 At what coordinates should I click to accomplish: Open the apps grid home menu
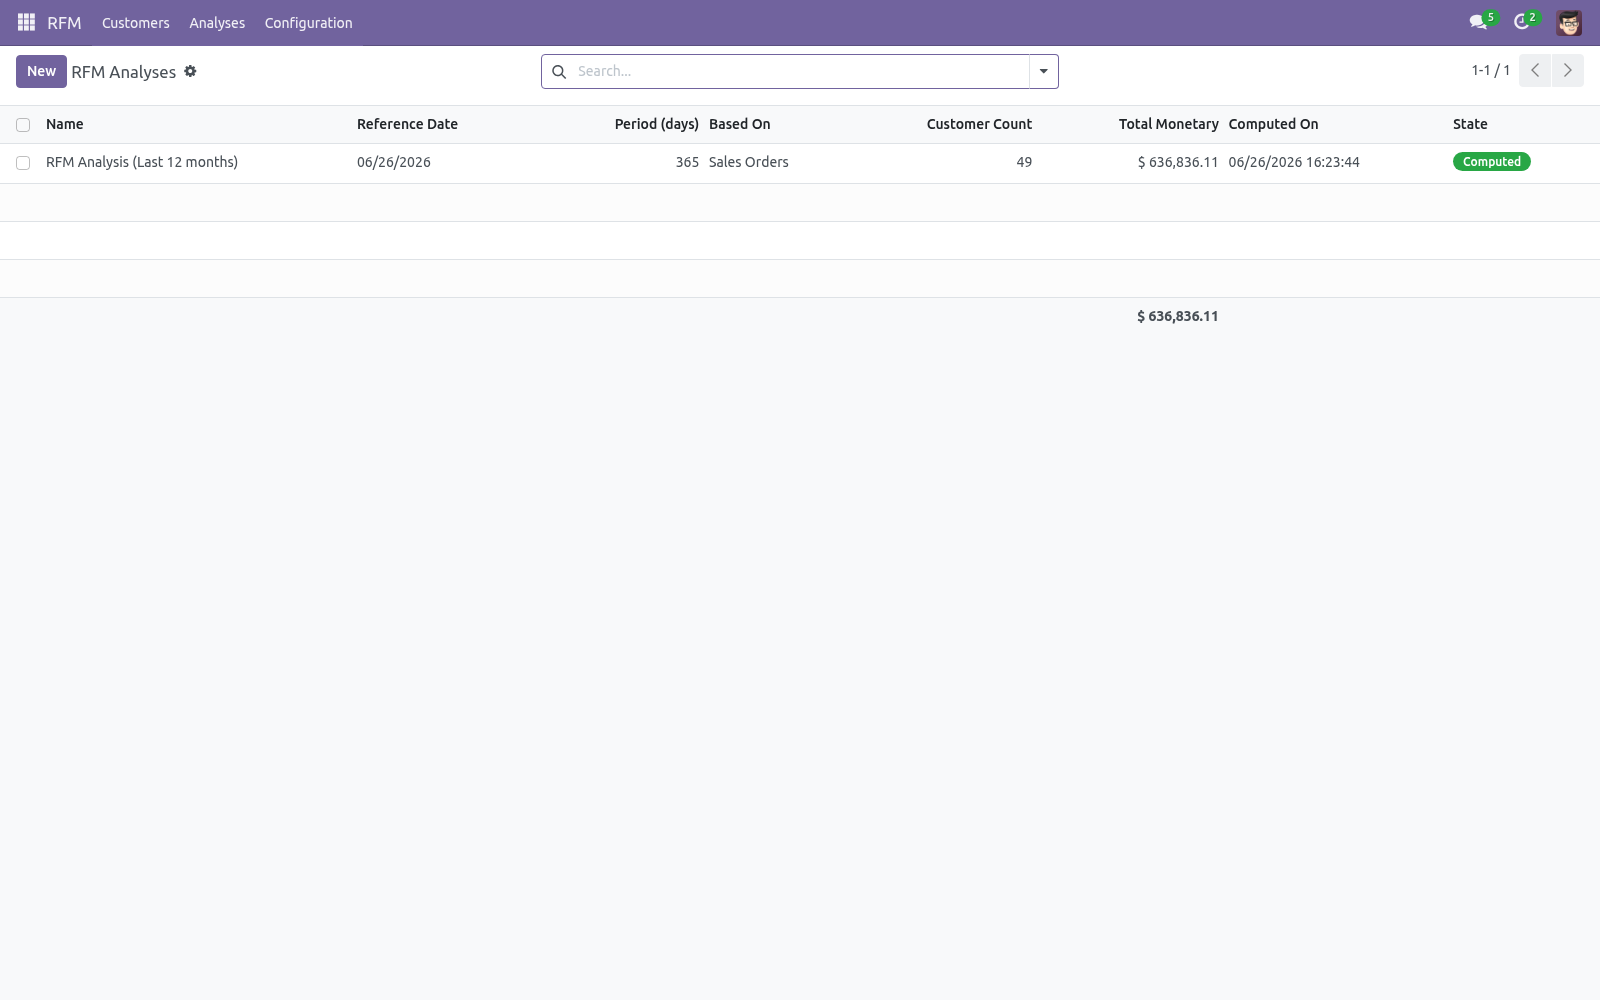pos(27,22)
